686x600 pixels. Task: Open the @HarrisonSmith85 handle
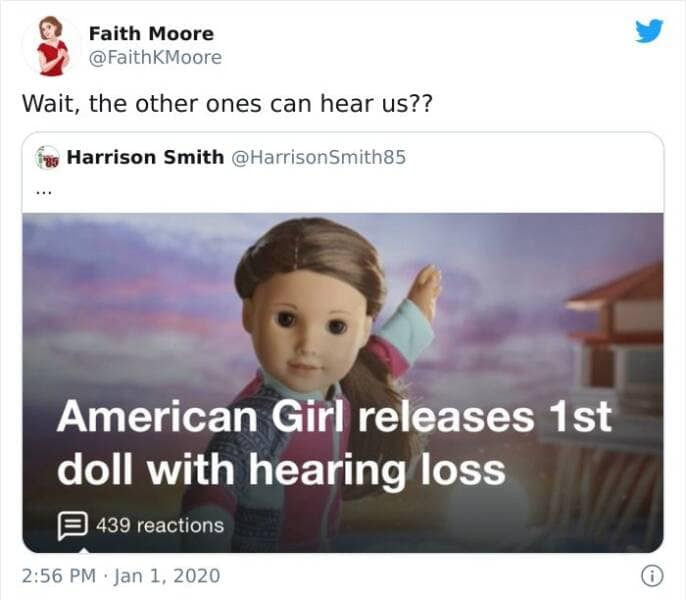pos(318,158)
